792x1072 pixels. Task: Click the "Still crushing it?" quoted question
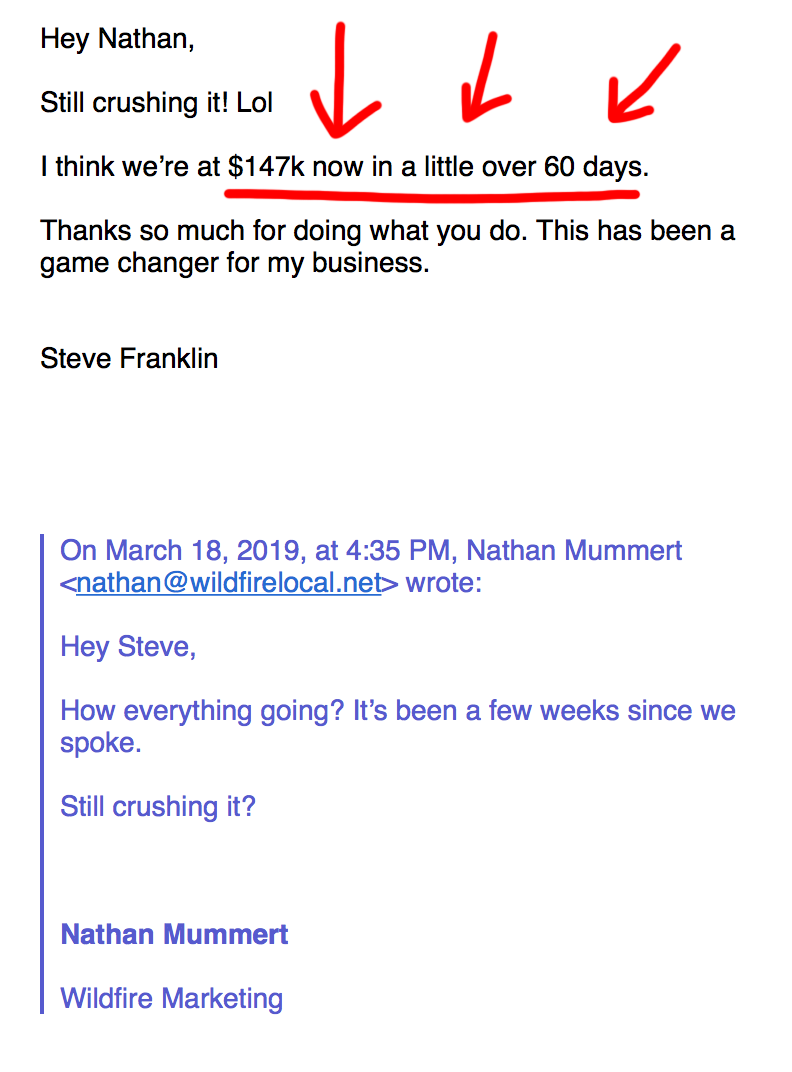click(158, 807)
